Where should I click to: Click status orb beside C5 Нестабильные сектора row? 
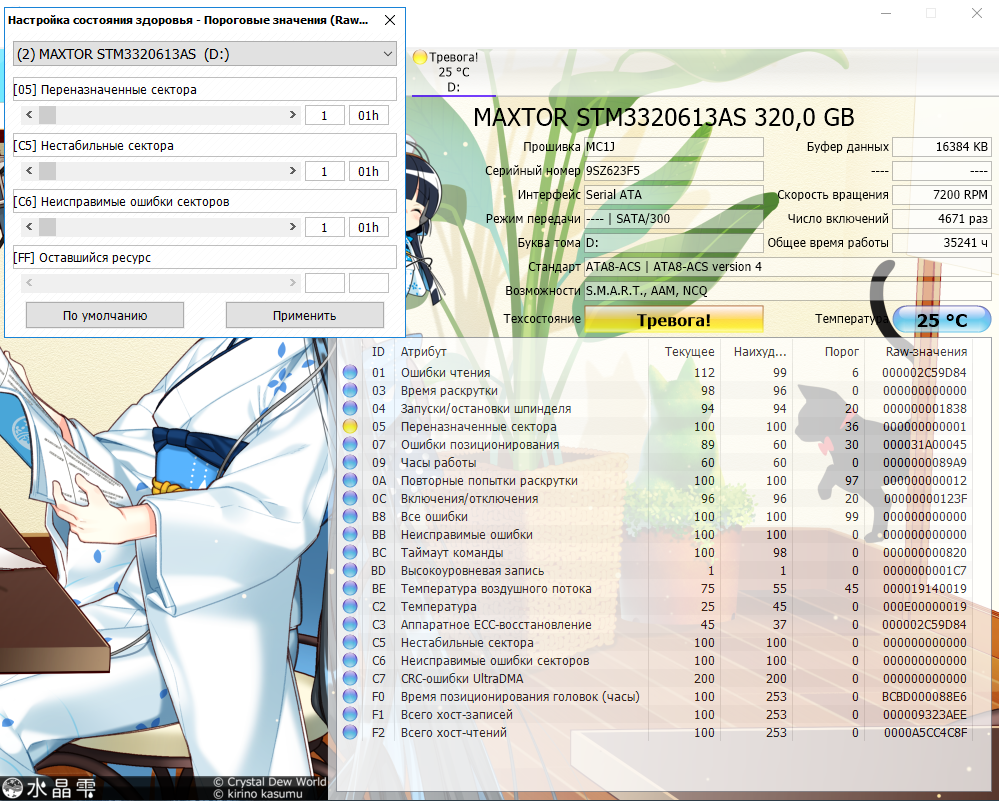click(x=350, y=642)
